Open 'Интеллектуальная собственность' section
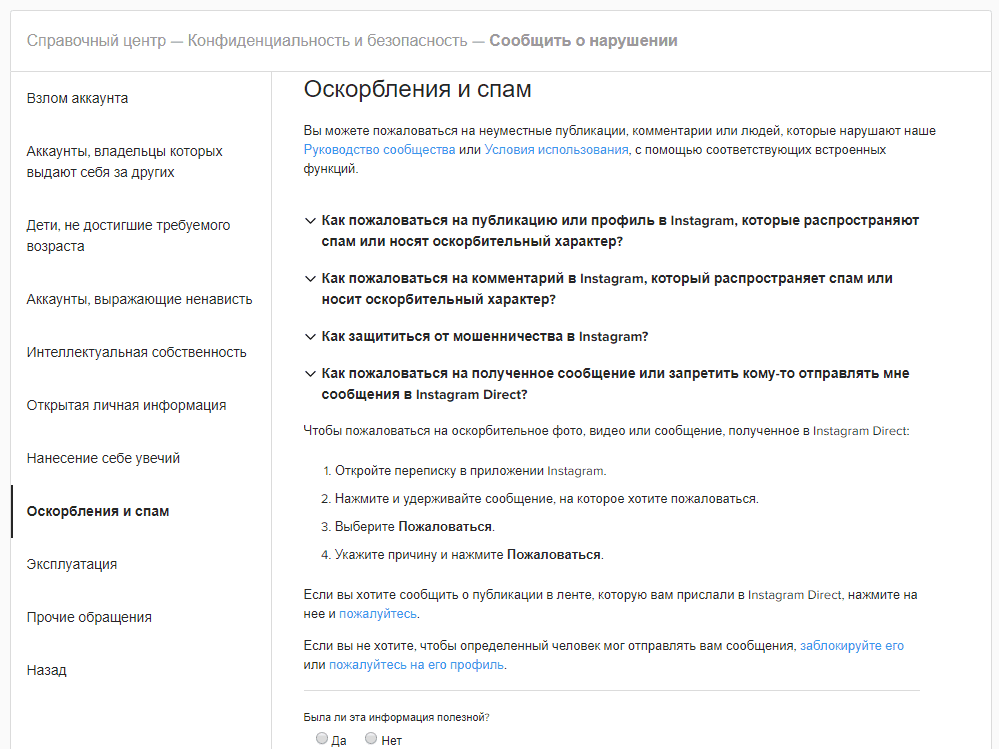This screenshot has height=749, width=999. coord(136,352)
